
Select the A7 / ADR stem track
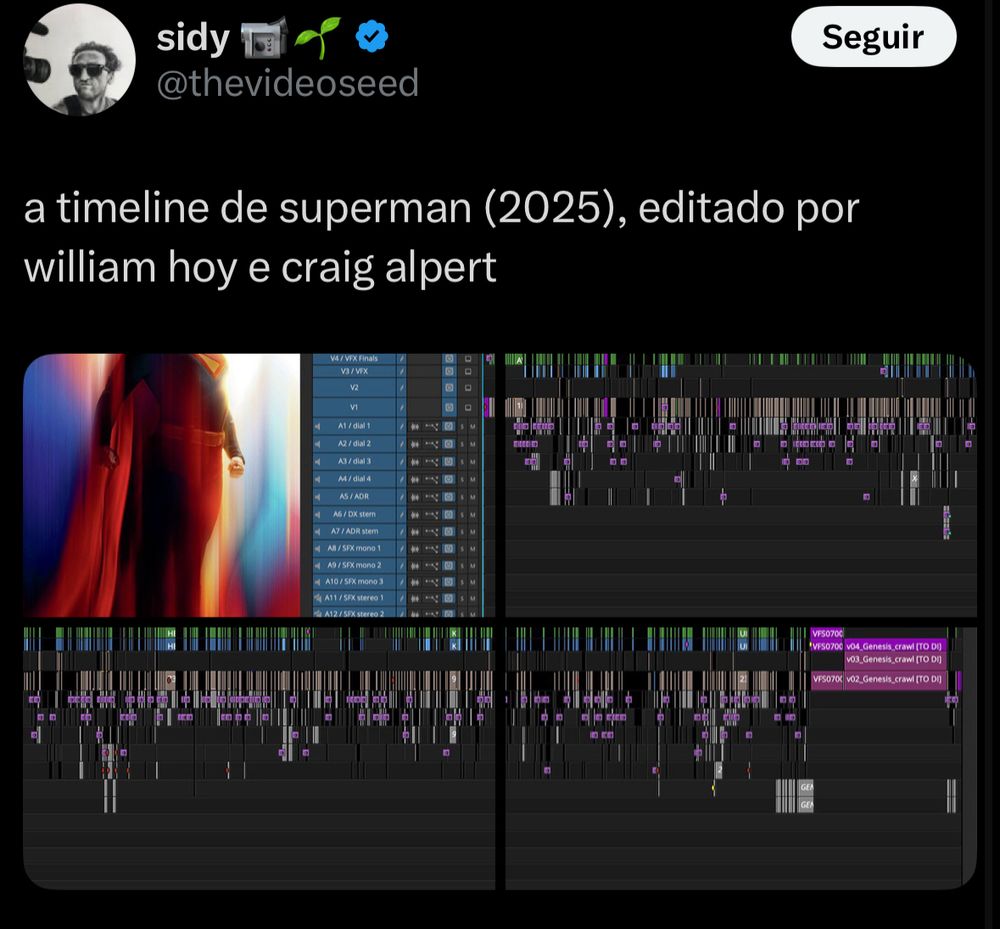point(354,532)
